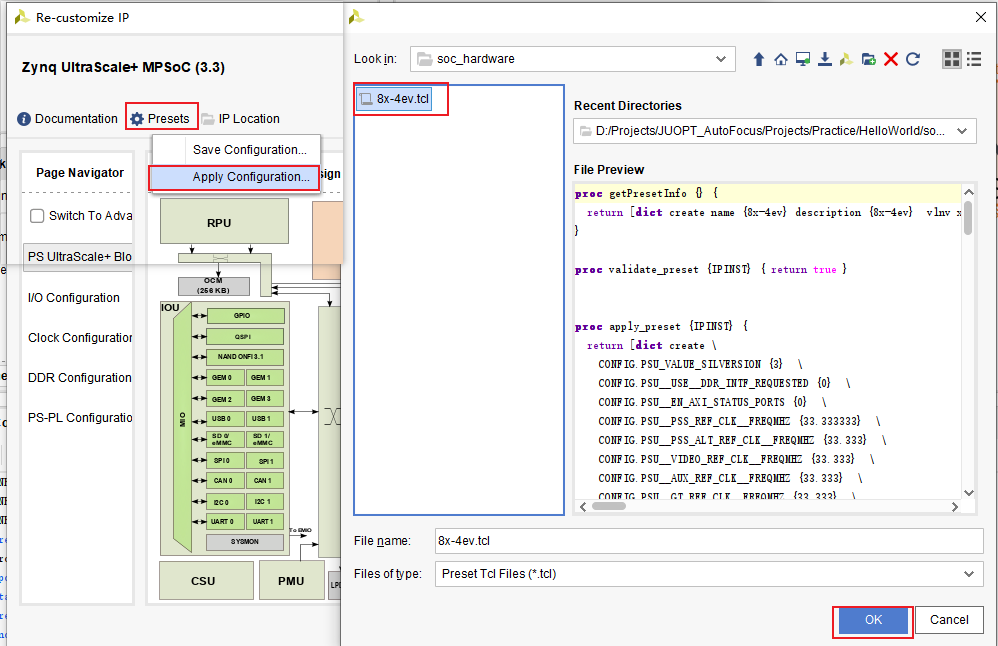This screenshot has width=998, height=646.
Task: Go to the Vivado project directory icon
Action: [846, 59]
